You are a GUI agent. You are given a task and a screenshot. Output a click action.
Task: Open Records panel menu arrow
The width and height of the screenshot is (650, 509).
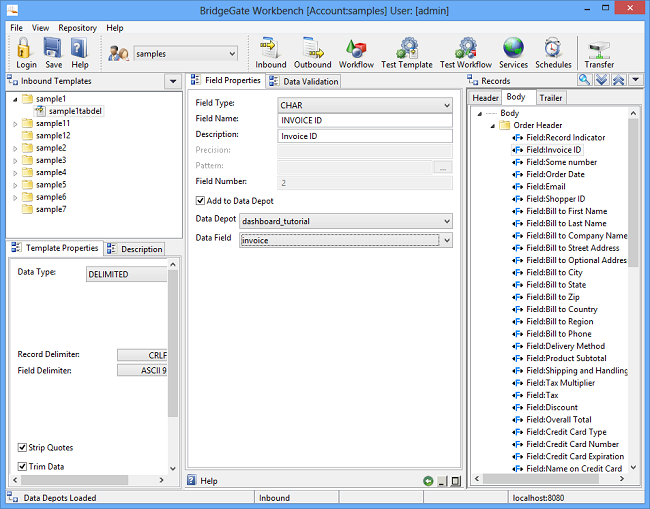pyautogui.click(x=635, y=80)
